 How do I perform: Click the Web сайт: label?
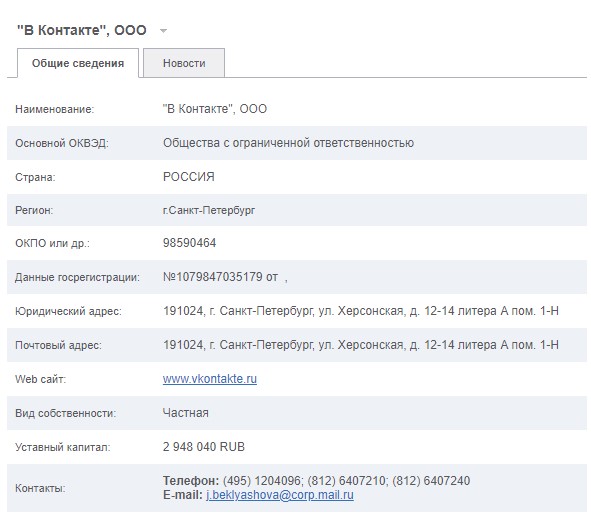[x=40, y=379]
